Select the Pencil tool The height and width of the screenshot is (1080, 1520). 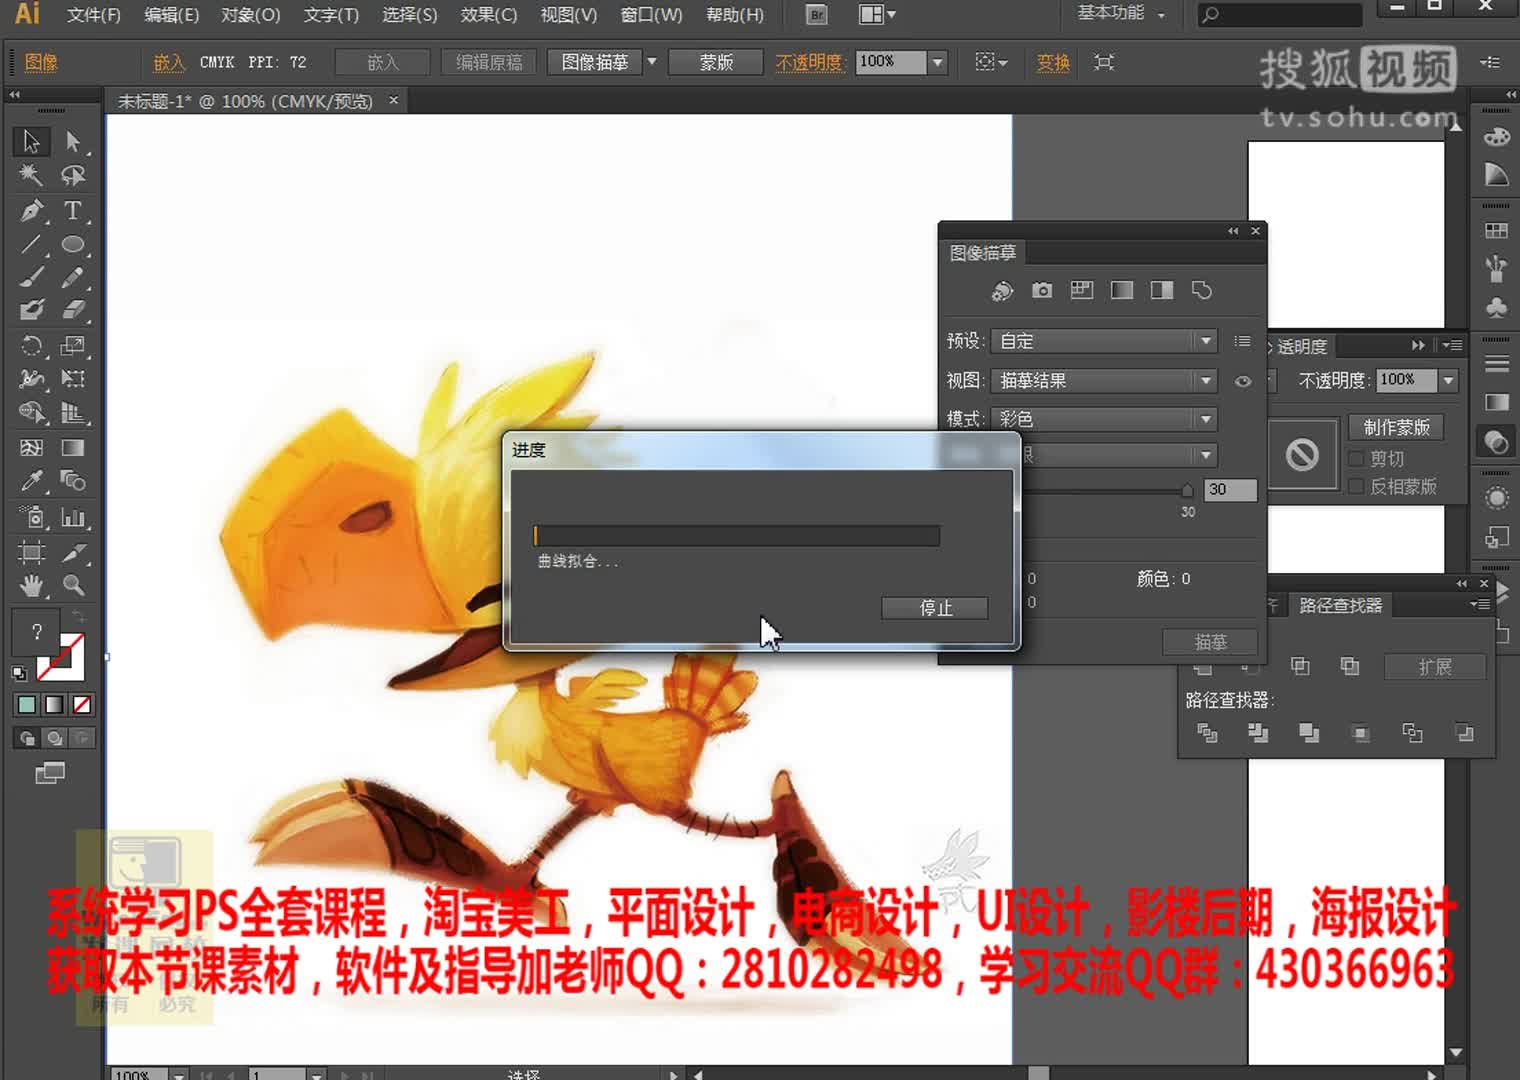(73, 277)
